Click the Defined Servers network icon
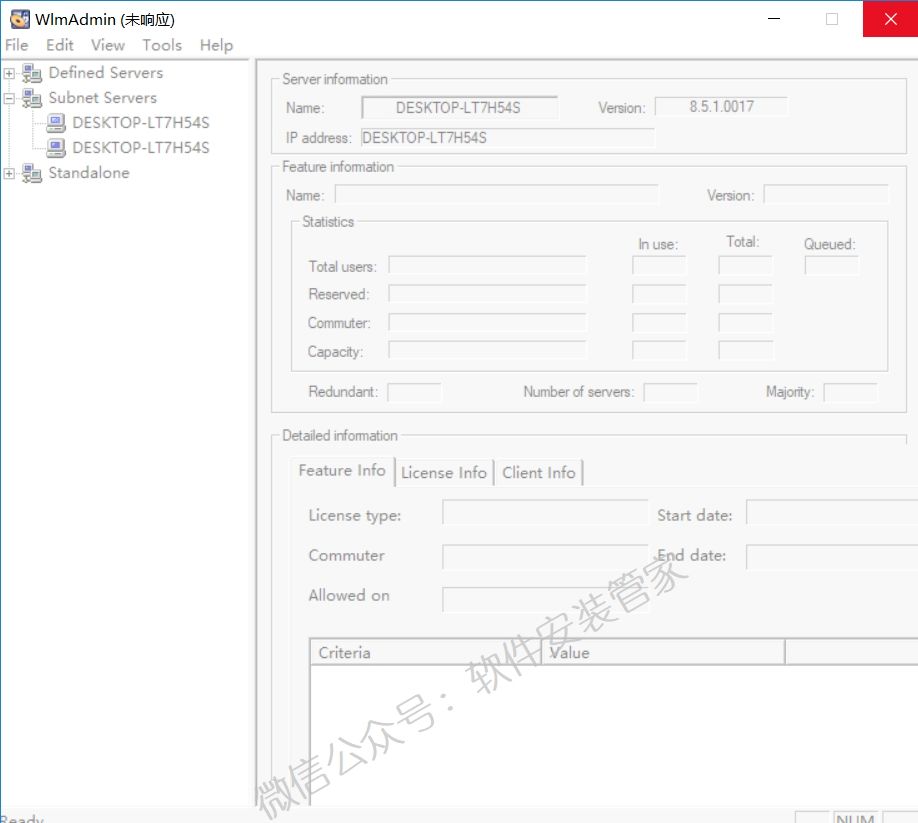 32,73
